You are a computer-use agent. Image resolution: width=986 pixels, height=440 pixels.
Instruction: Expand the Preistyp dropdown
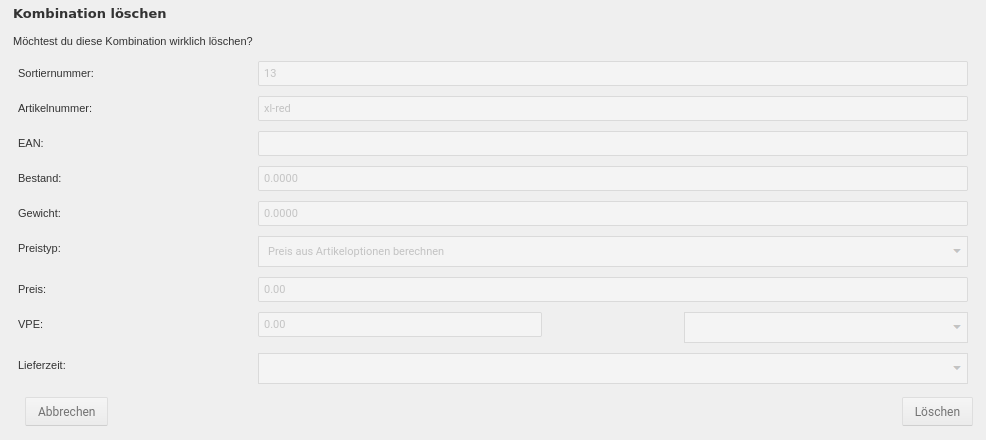tap(612, 251)
